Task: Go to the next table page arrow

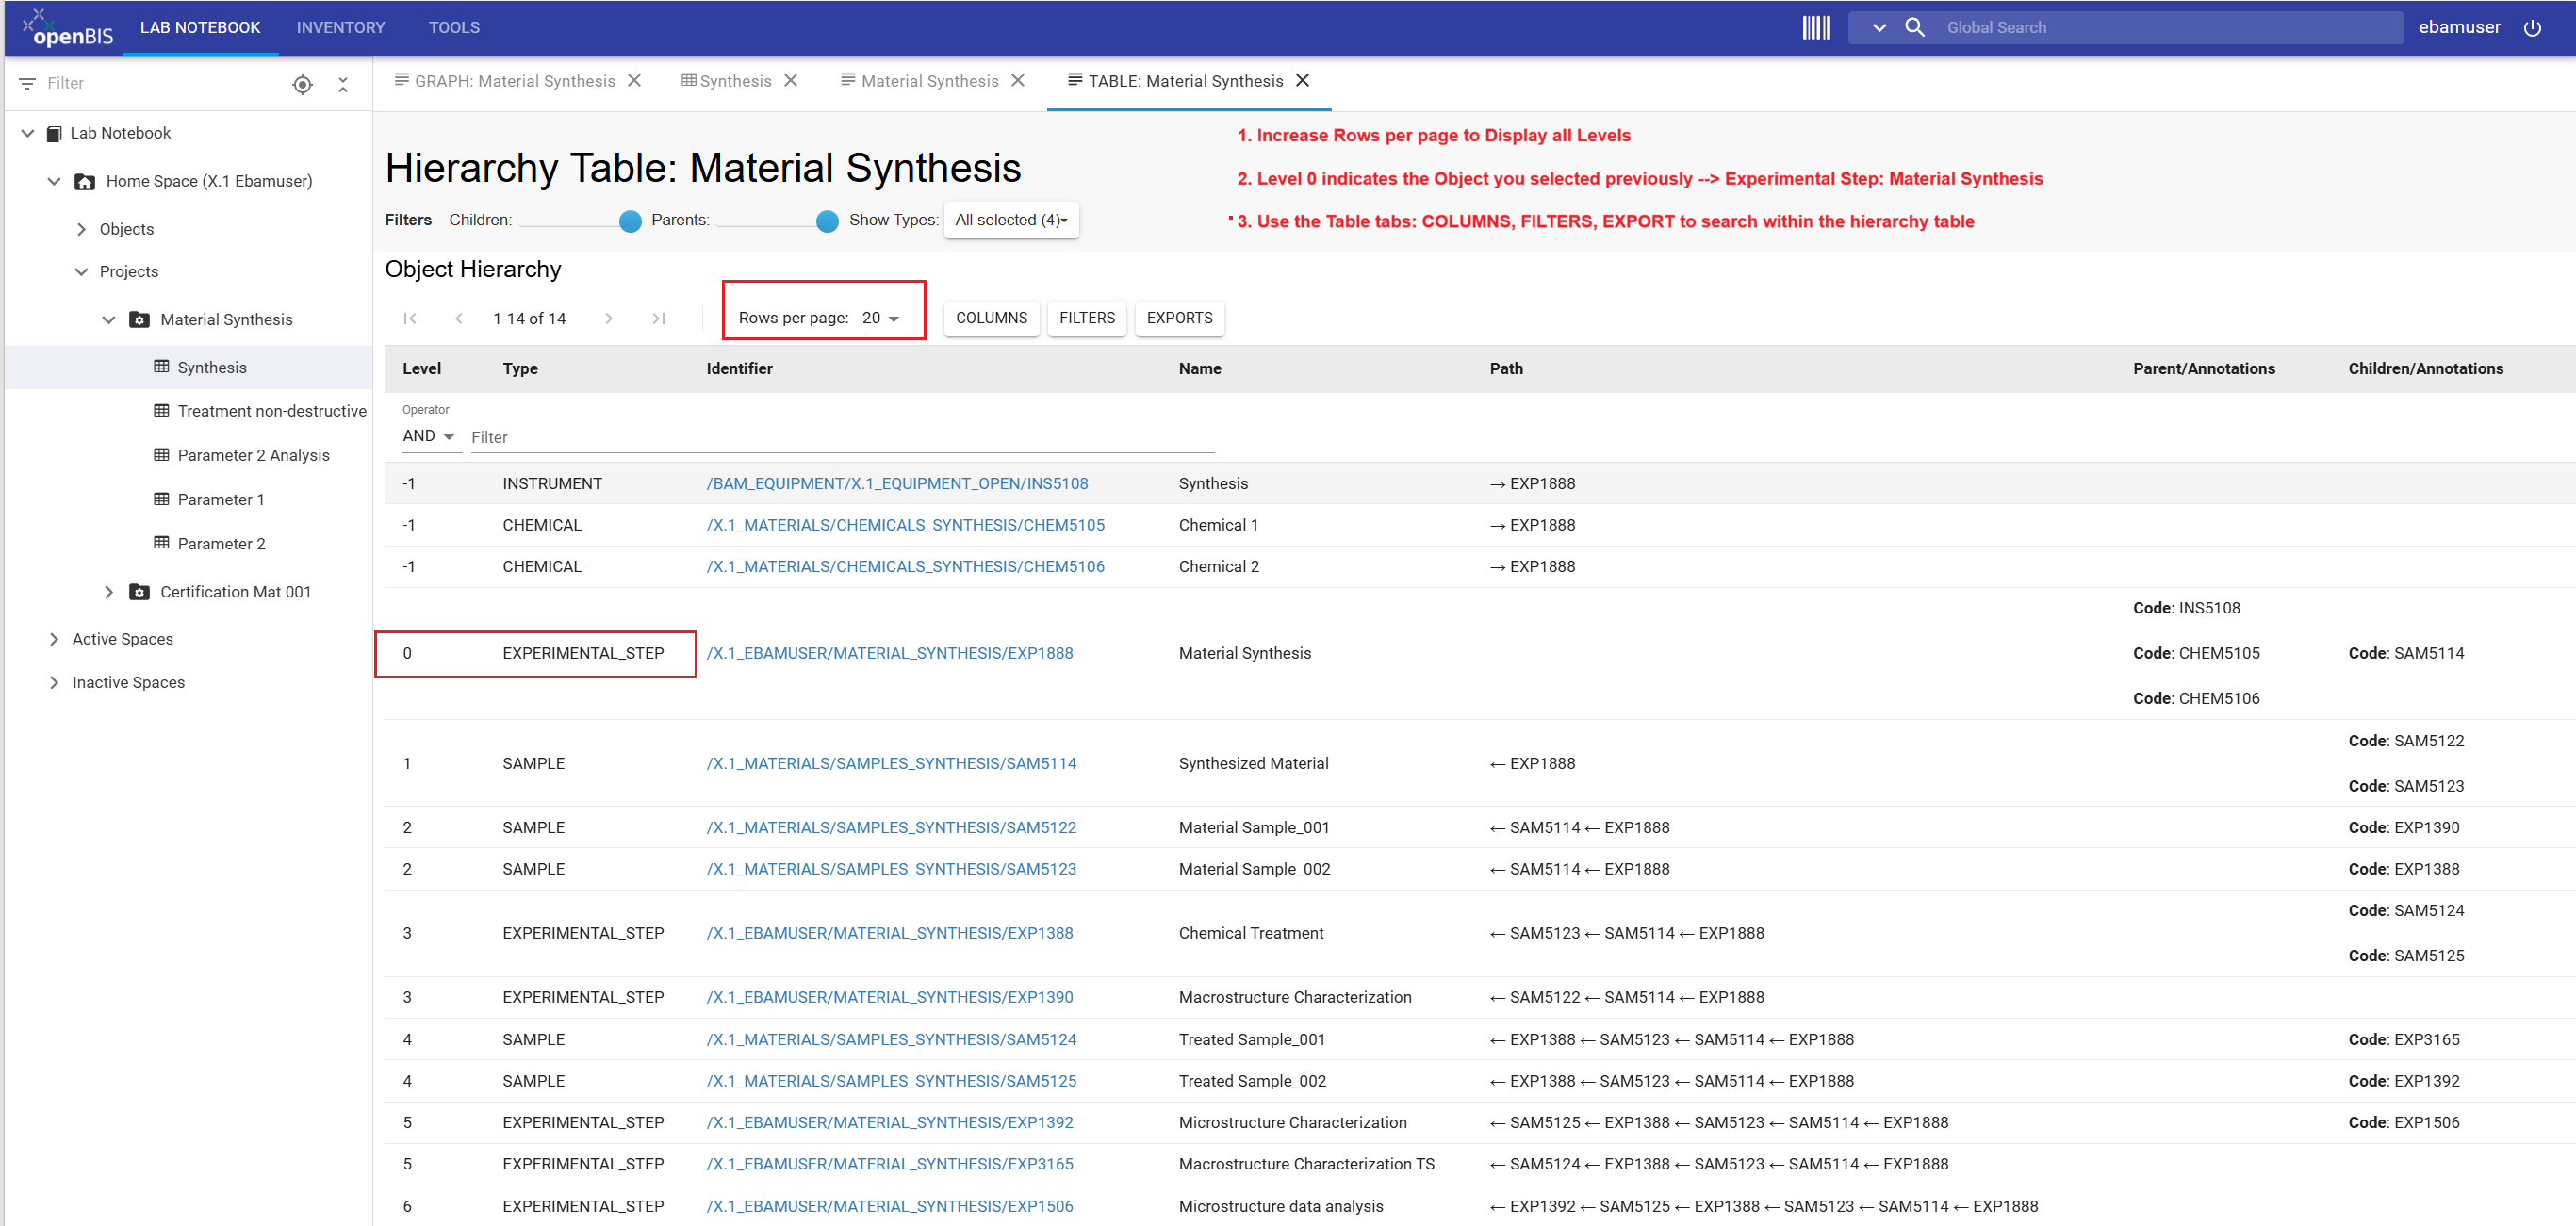Action: (609, 319)
